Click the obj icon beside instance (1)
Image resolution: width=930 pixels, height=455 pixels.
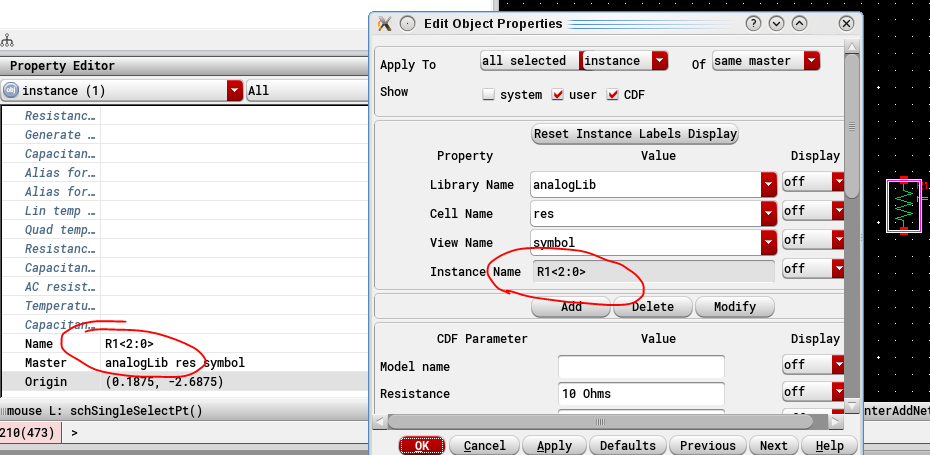11,90
